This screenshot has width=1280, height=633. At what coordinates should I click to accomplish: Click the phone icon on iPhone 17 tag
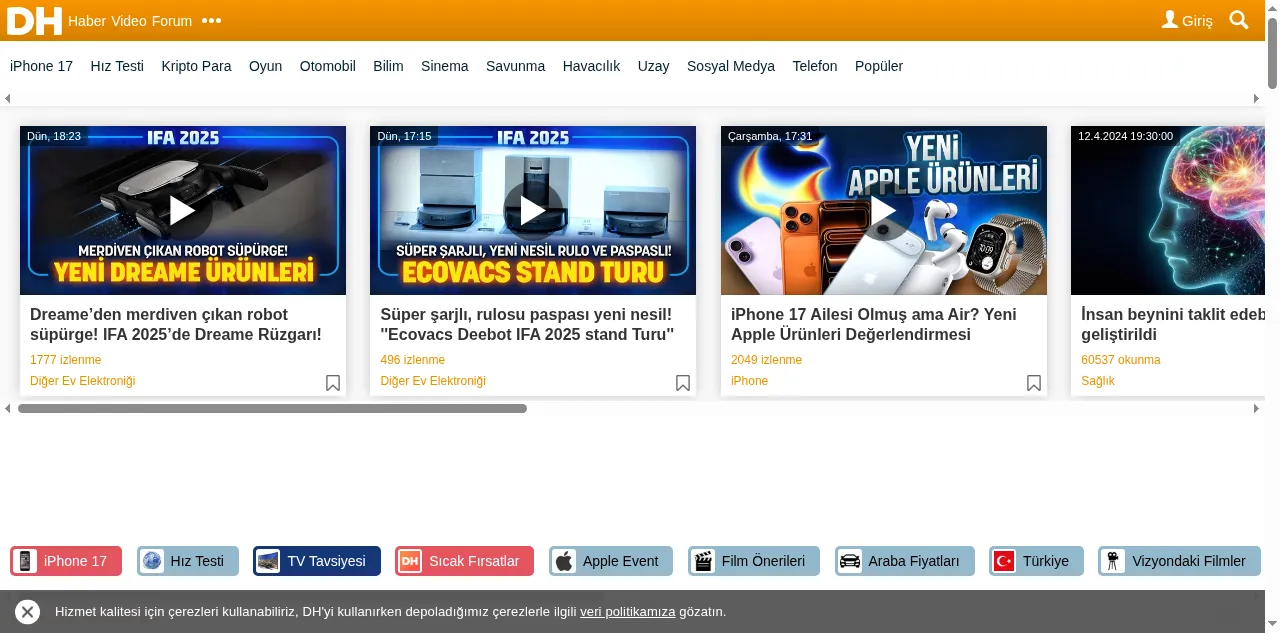tap(26, 561)
